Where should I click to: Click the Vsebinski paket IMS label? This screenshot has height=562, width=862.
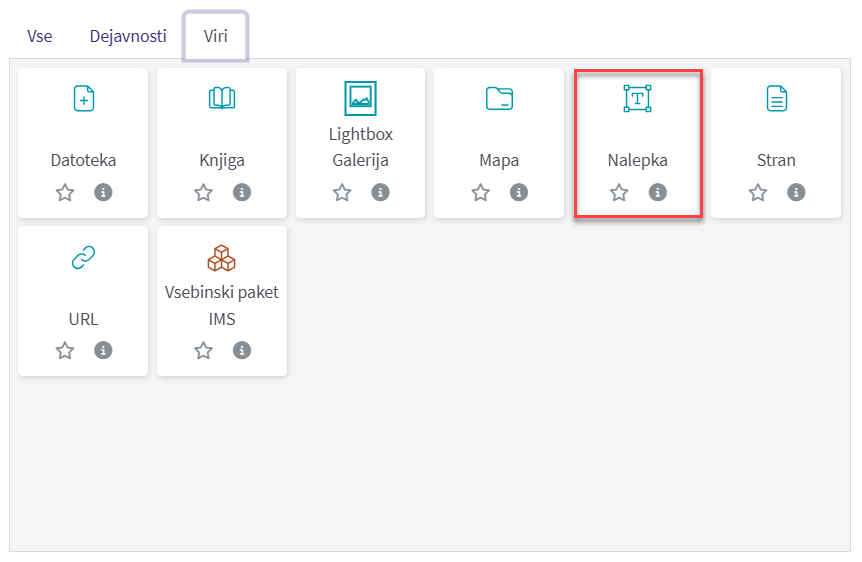(x=222, y=305)
